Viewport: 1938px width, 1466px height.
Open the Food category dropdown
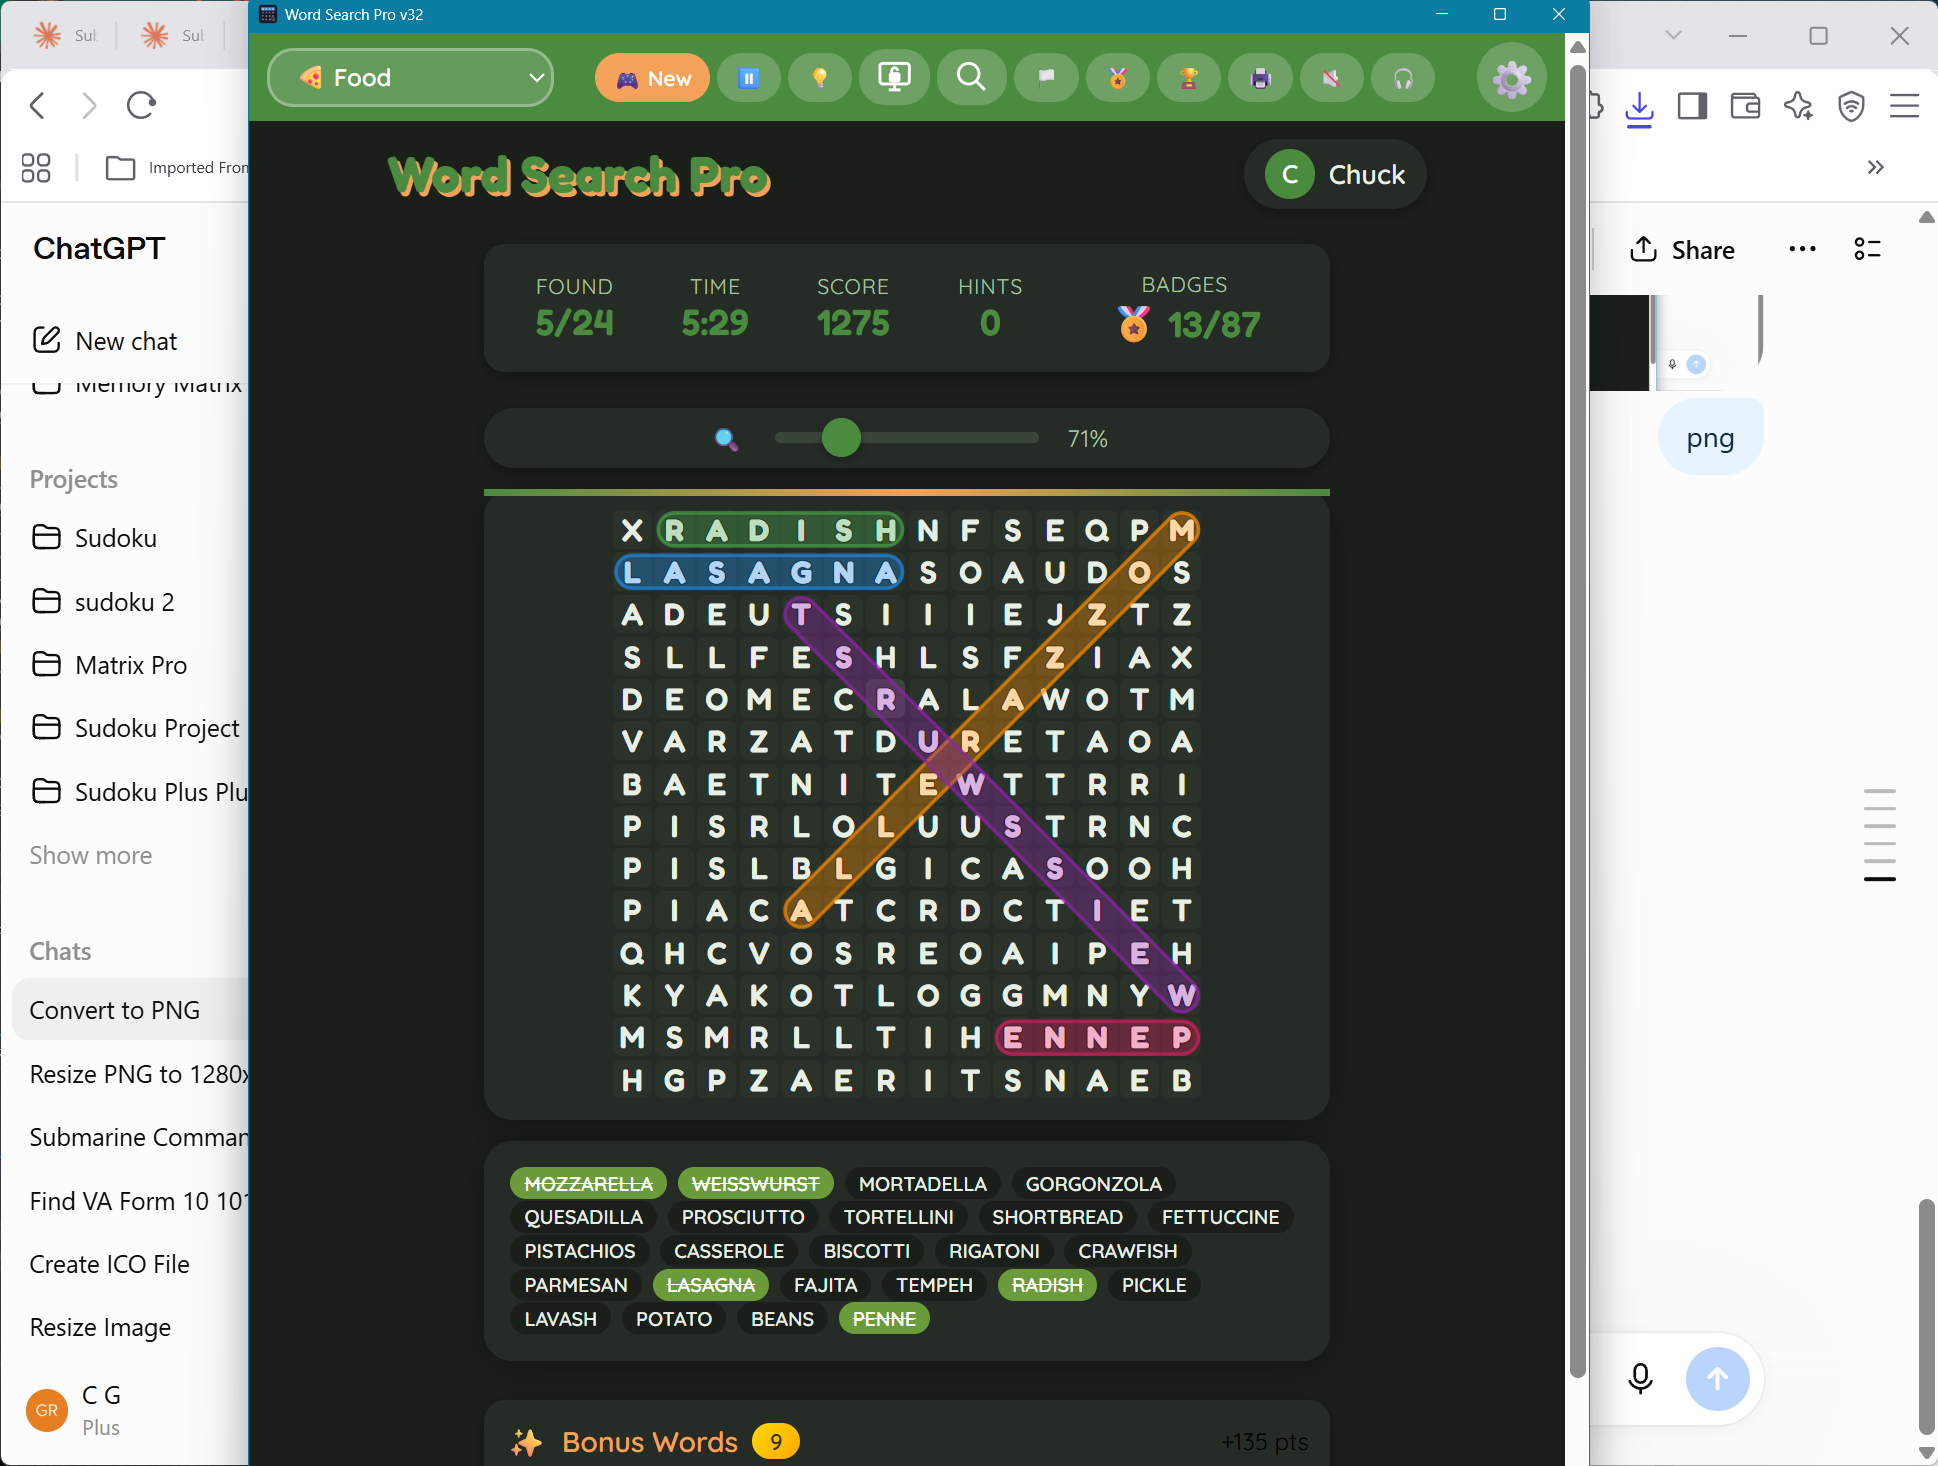click(411, 78)
